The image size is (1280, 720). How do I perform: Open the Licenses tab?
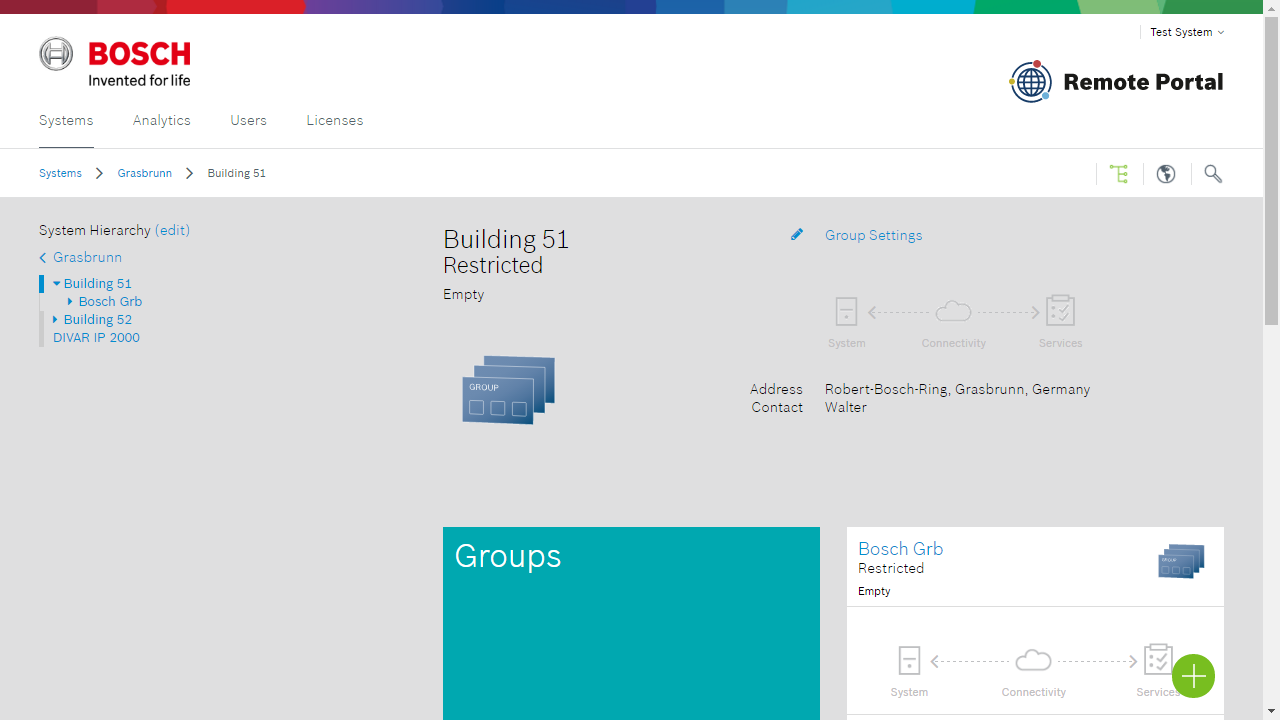coord(335,120)
